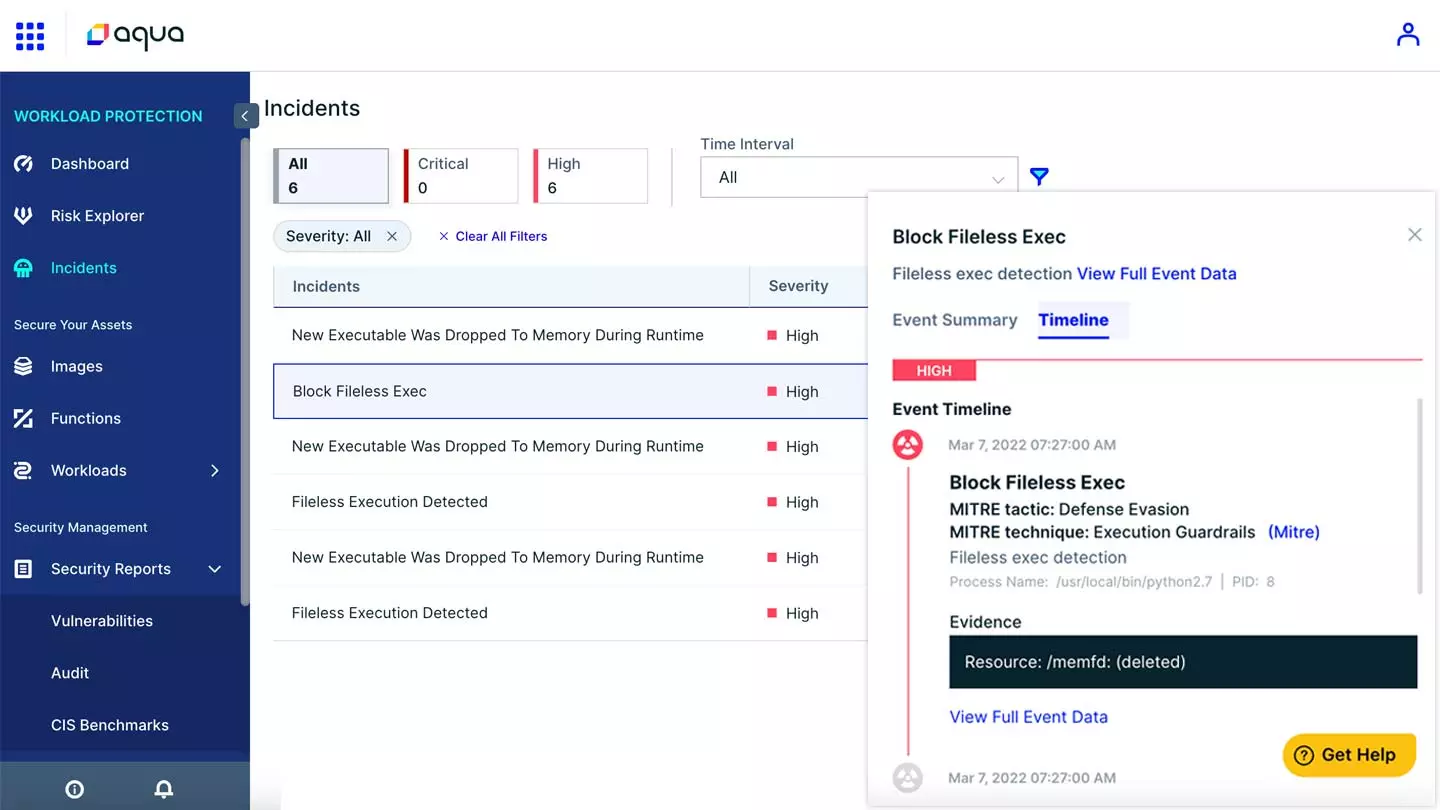This screenshot has width=1440, height=810.
Task: Click the blue filter funnel icon
Action: (x=1039, y=177)
